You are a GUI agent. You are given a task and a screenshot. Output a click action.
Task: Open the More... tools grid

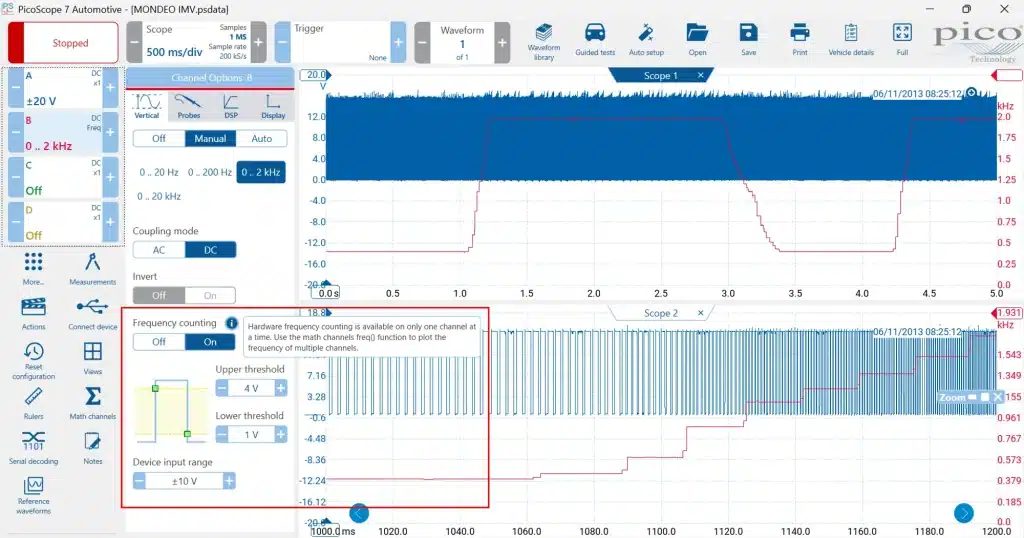(x=33, y=268)
